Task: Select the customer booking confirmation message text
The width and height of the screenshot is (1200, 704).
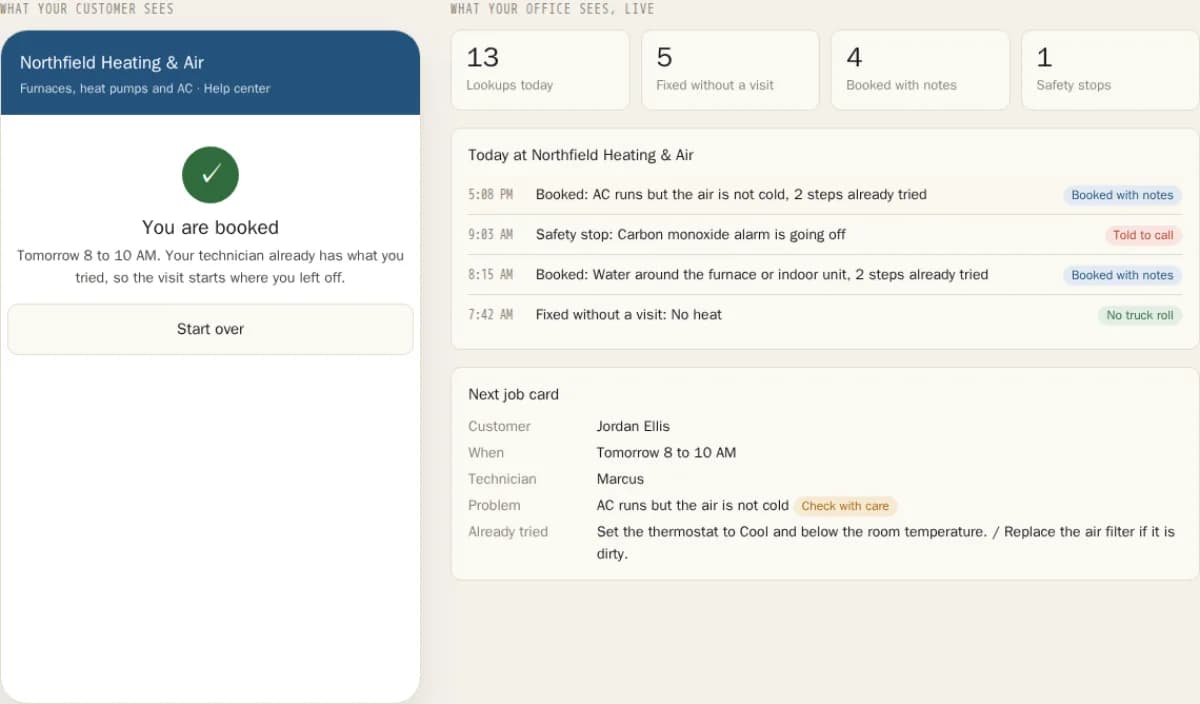Action: pyautogui.click(x=210, y=266)
